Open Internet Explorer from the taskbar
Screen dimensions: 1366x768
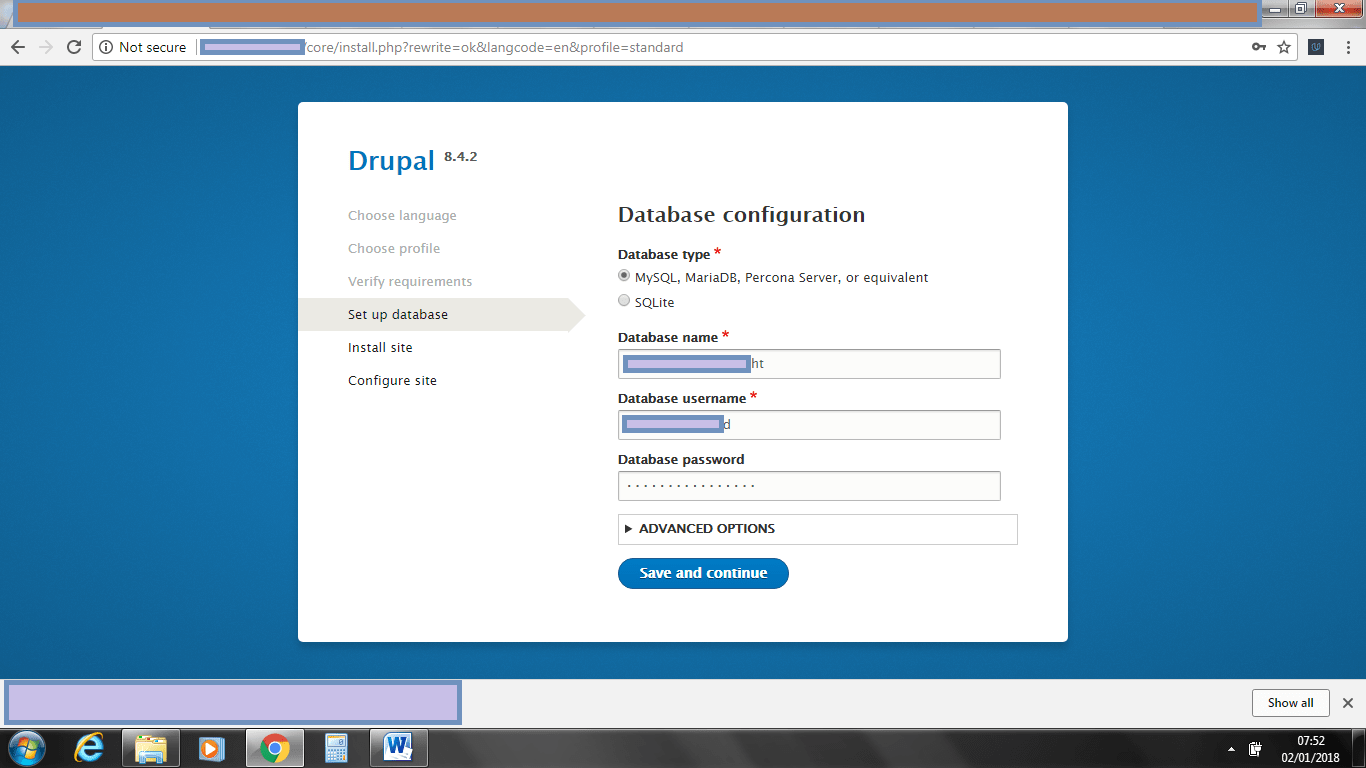click(x=90, y=747)
